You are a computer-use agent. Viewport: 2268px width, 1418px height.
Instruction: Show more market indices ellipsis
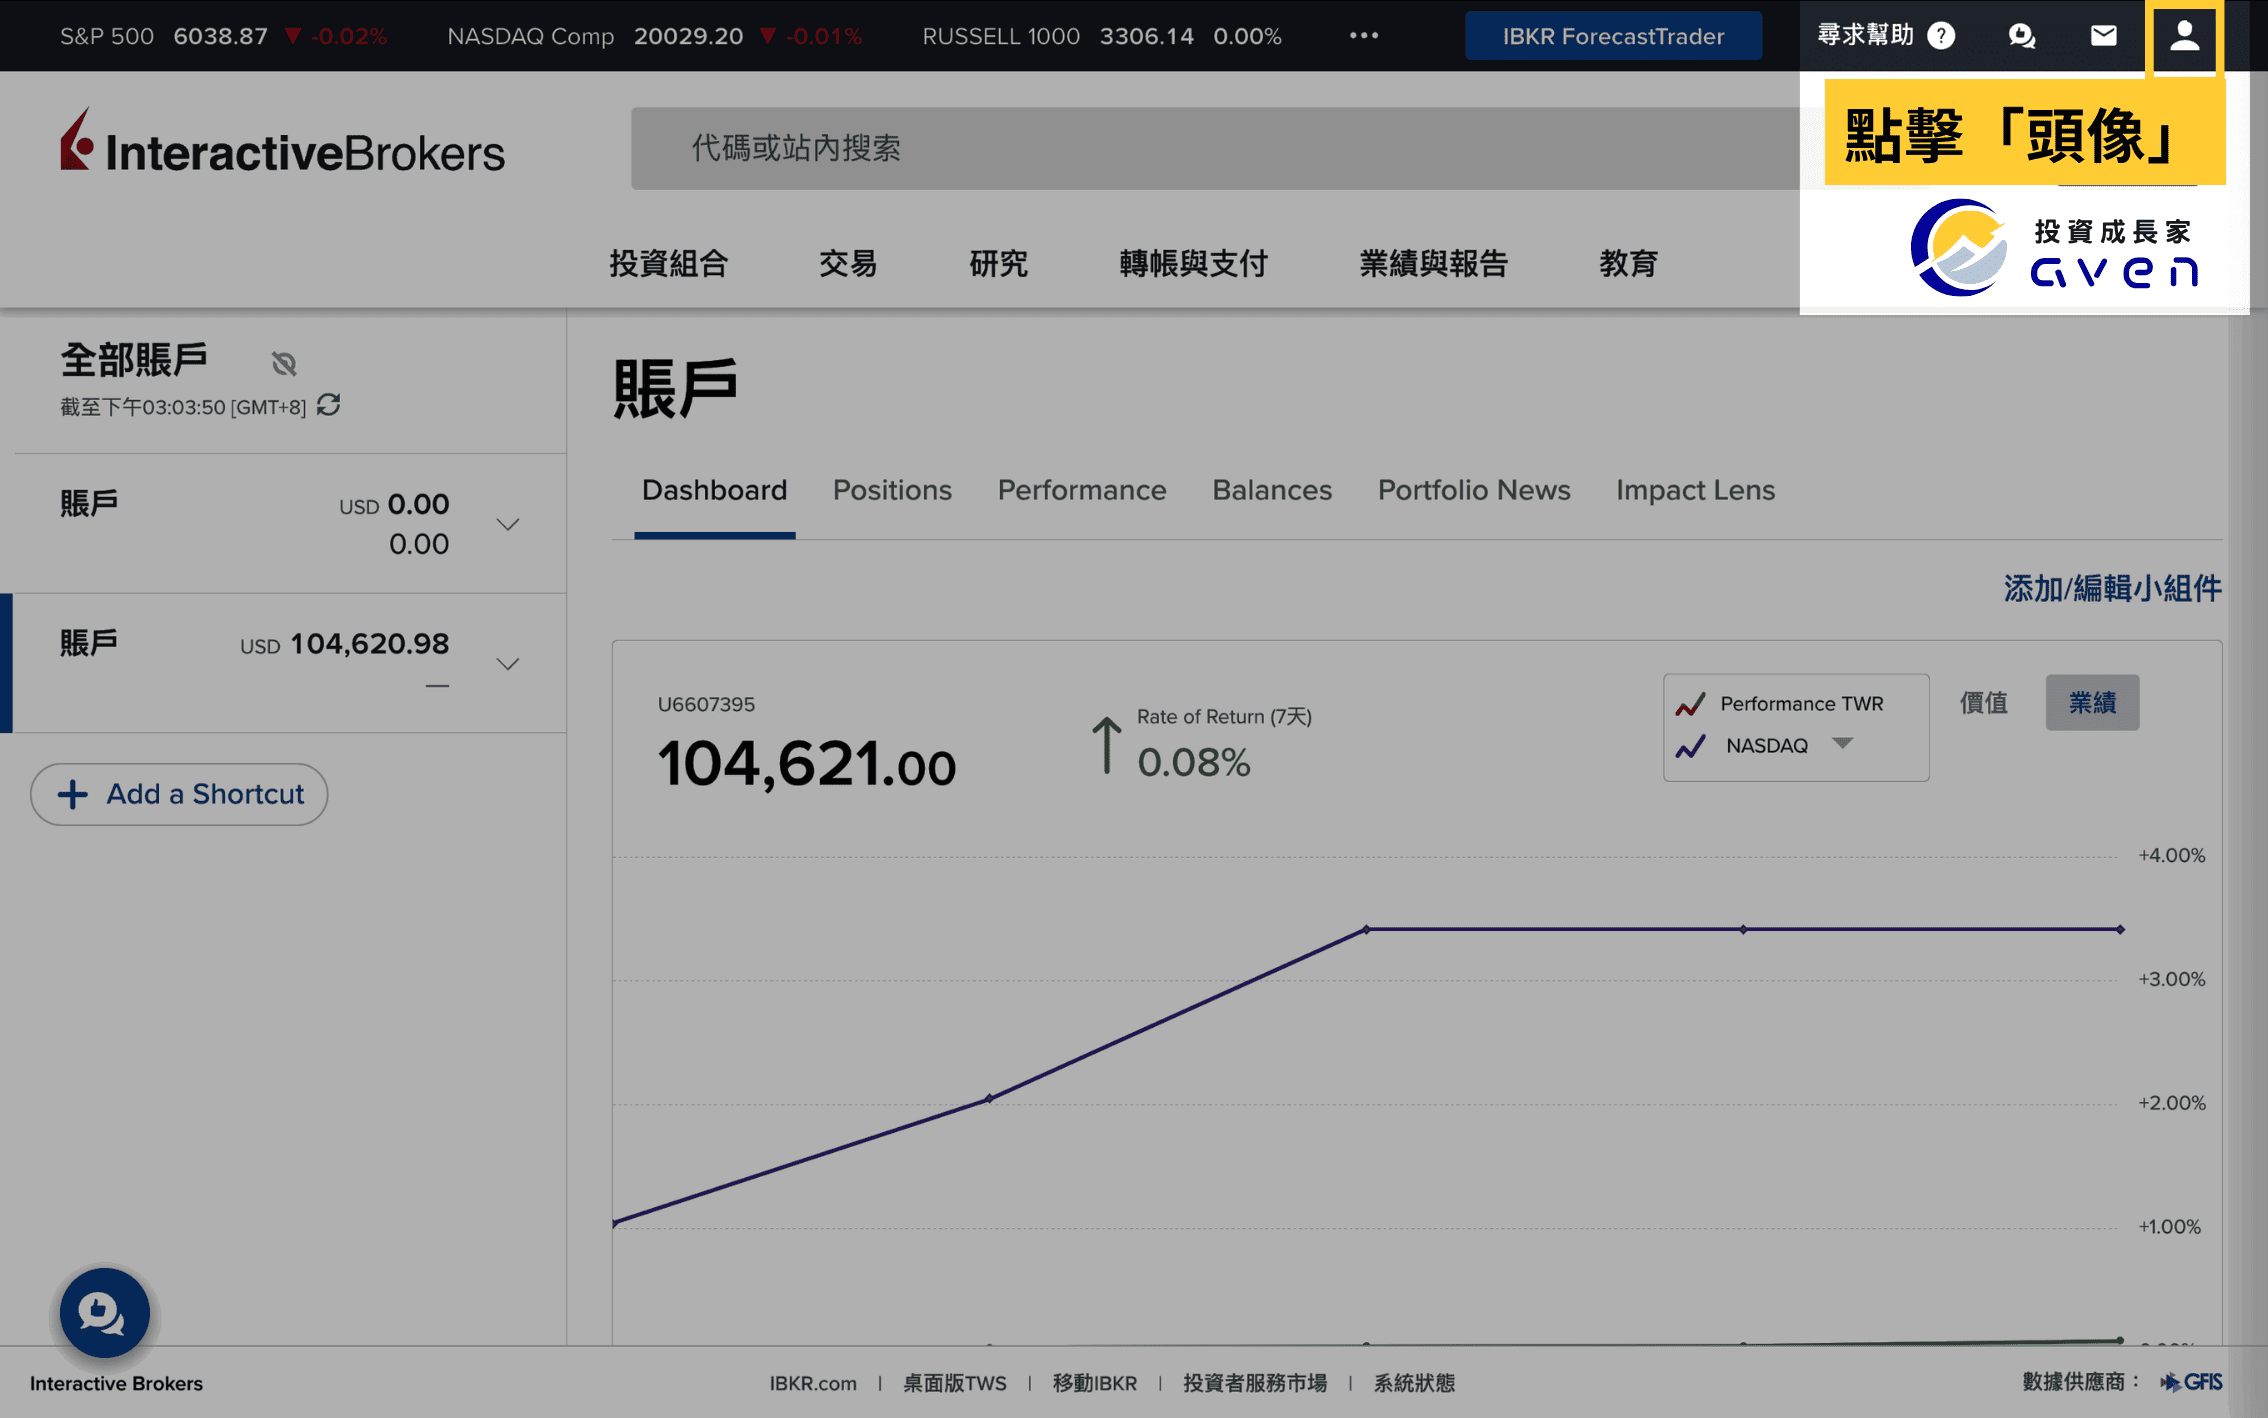1364,36
